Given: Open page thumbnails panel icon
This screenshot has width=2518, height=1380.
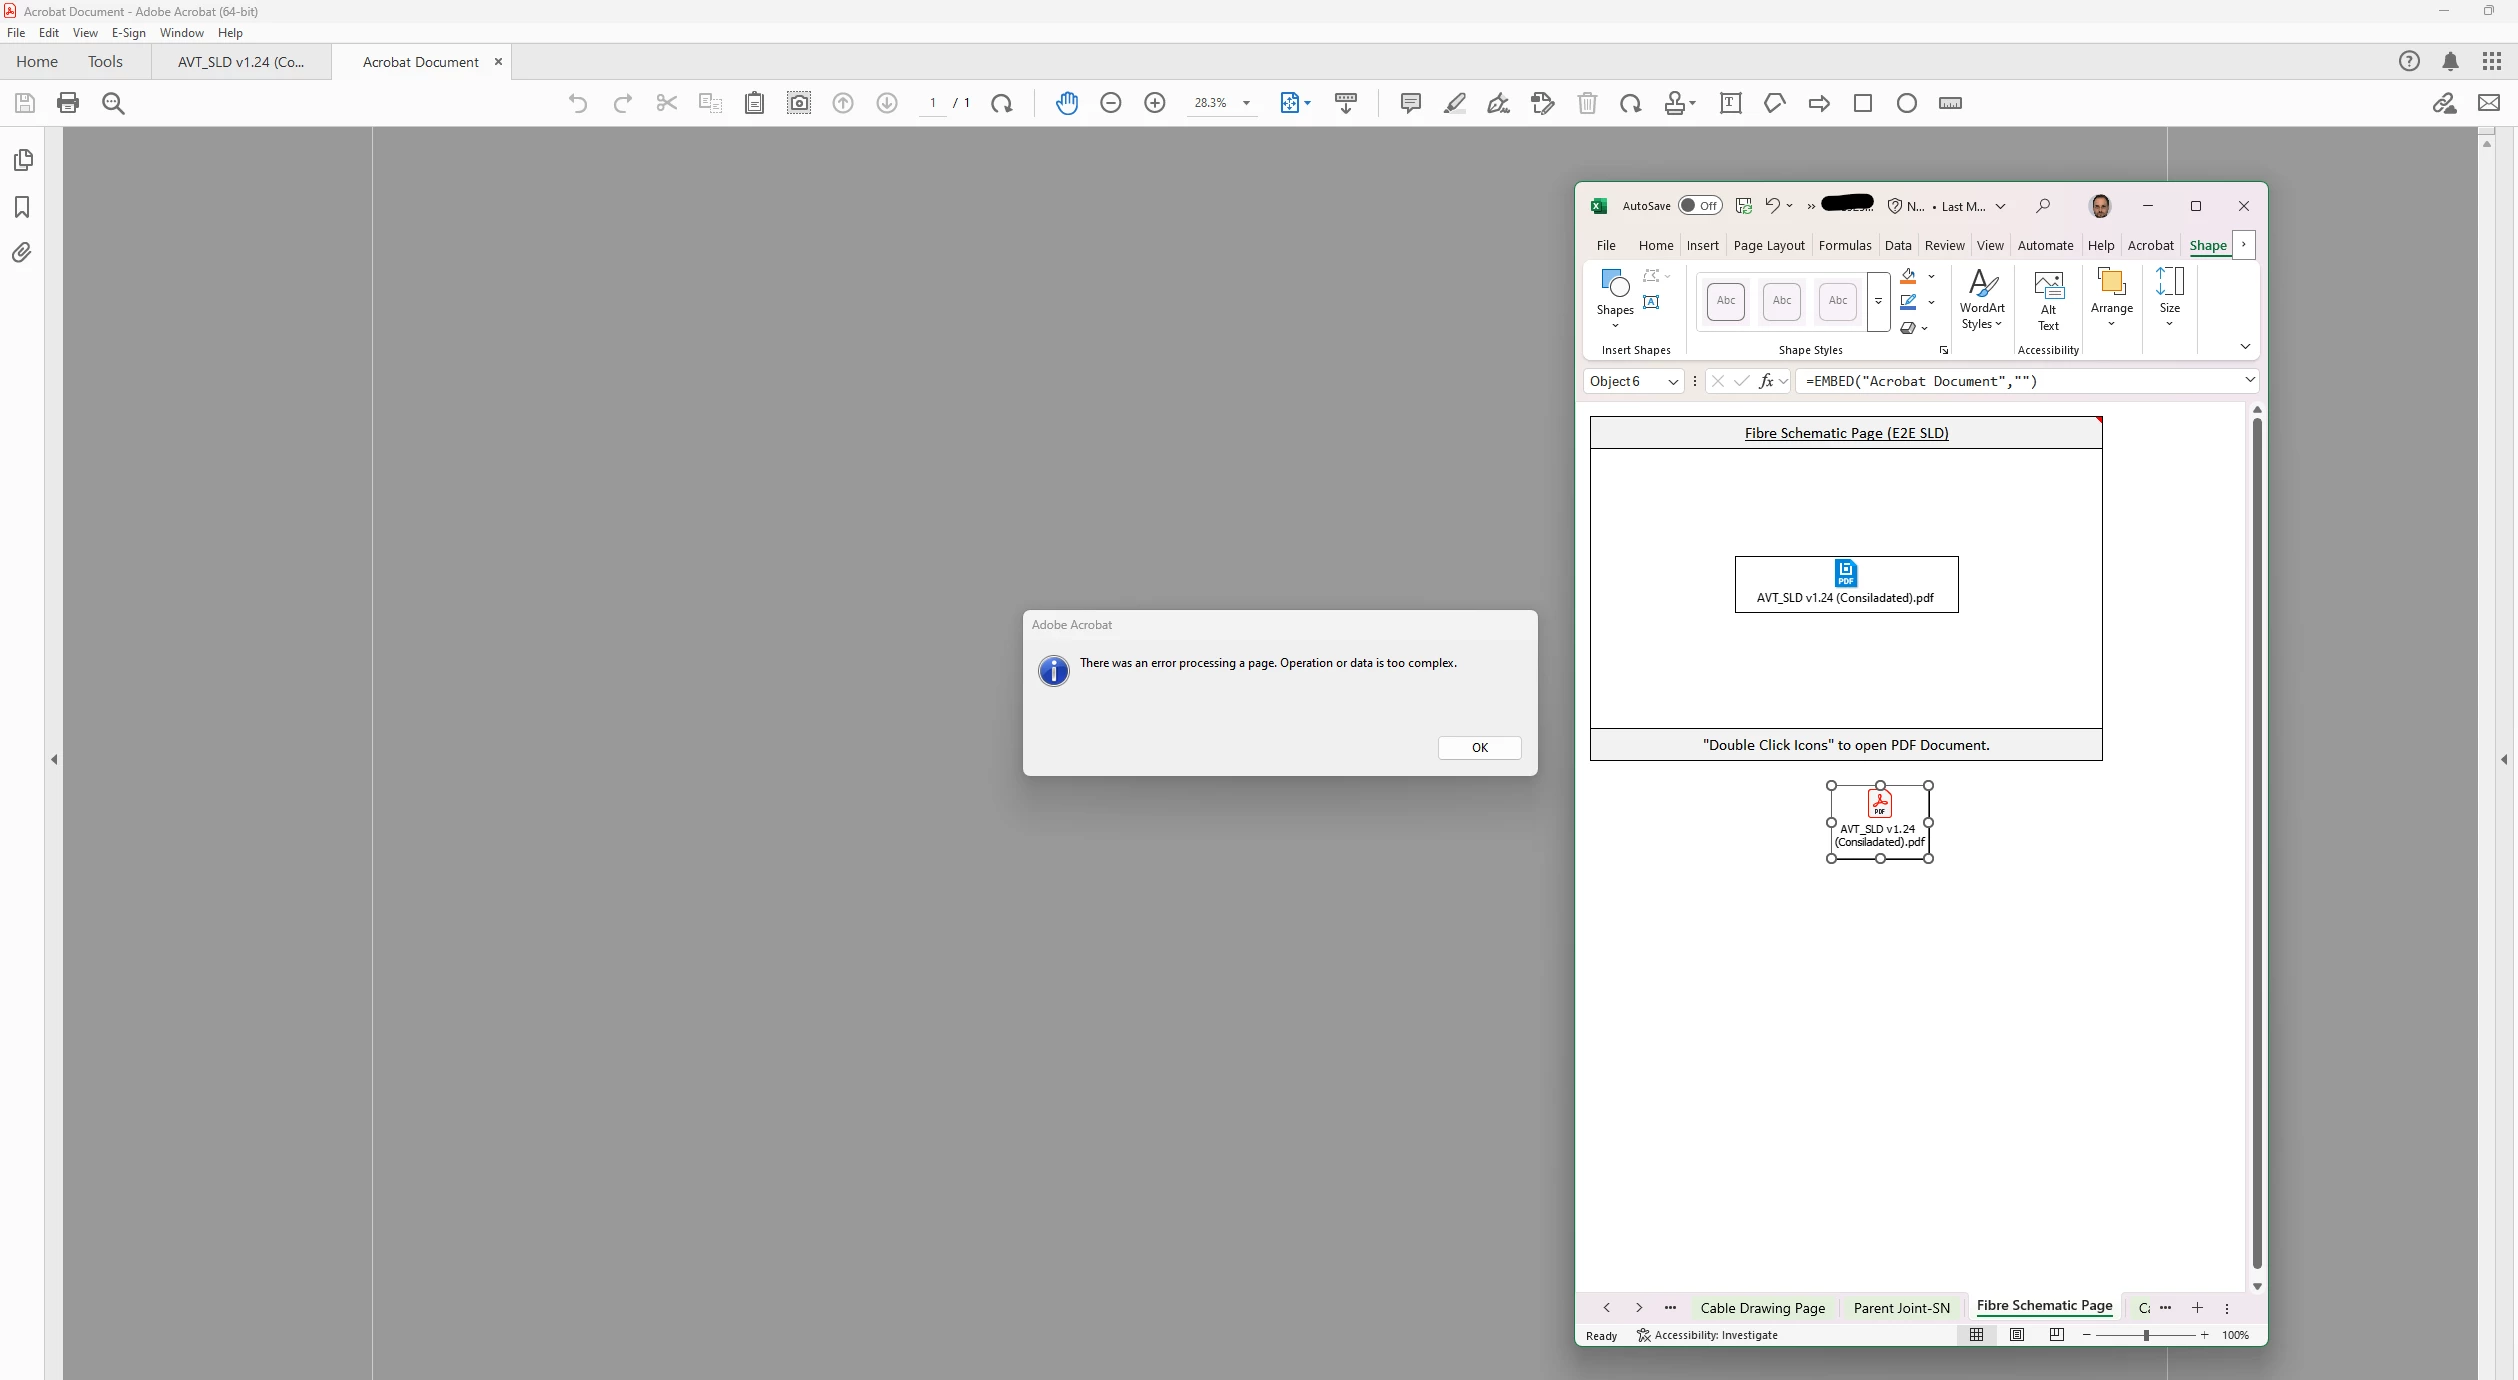Looking at the screenshot, I should pos(22,160).
